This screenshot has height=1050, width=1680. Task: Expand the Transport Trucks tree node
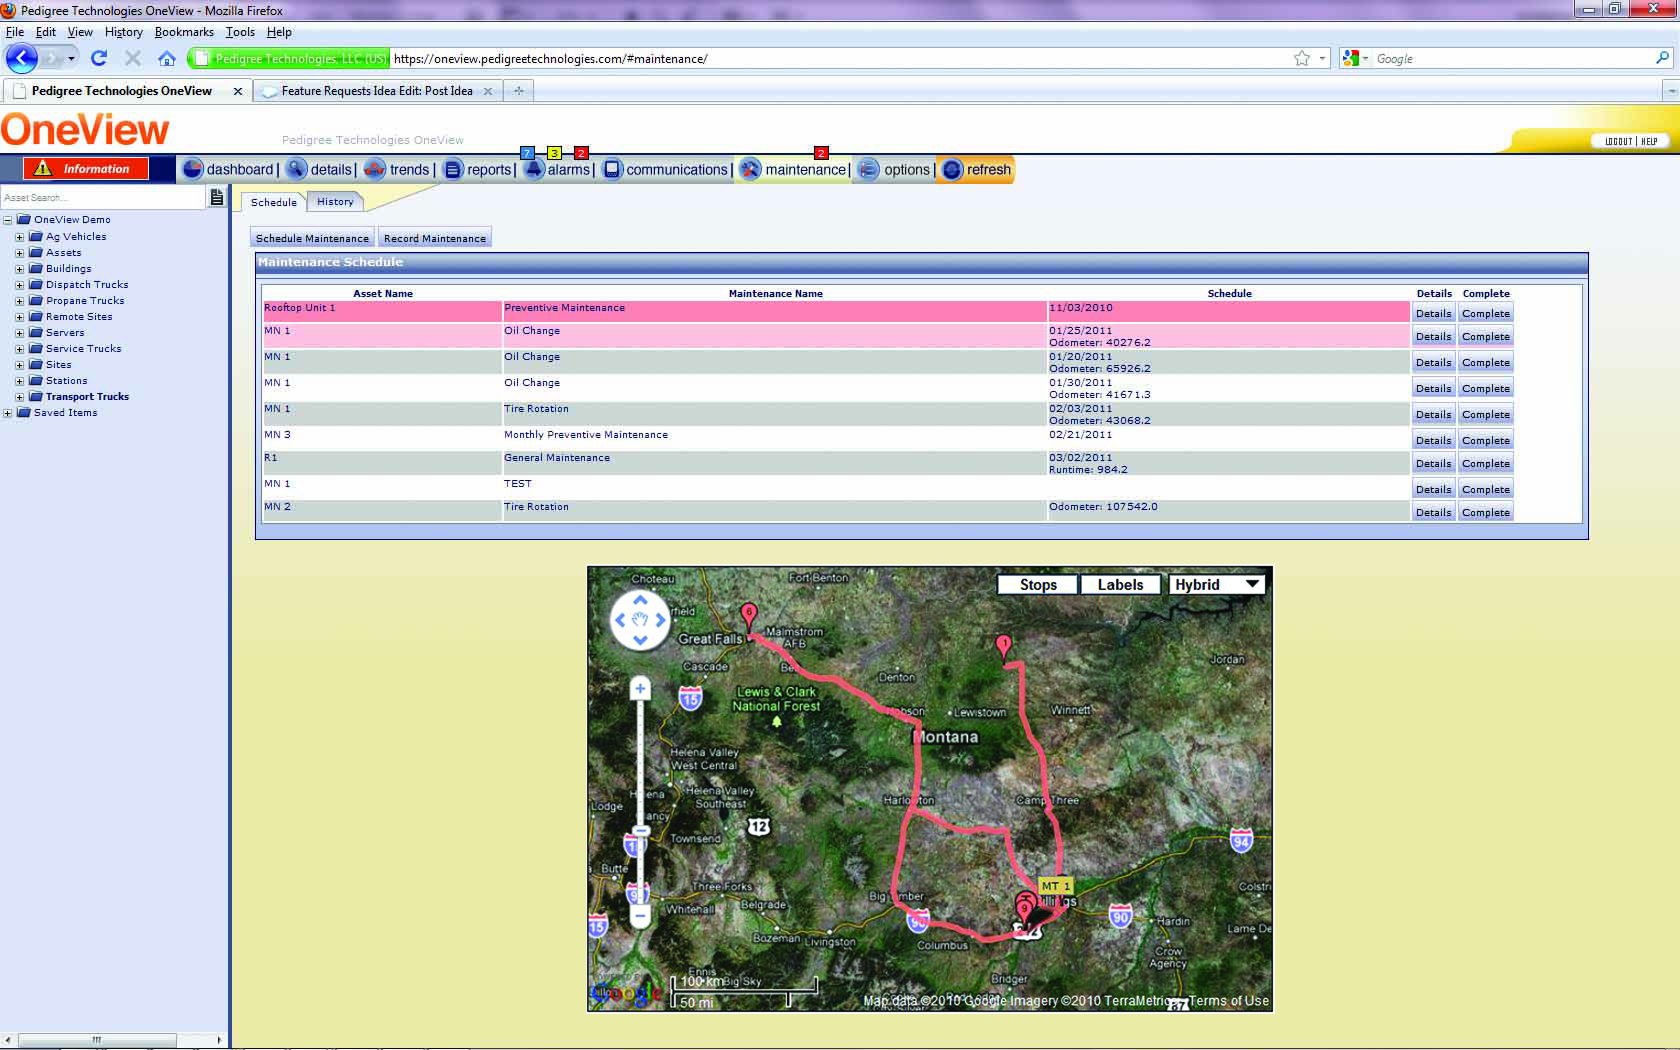tap(19, 397)
